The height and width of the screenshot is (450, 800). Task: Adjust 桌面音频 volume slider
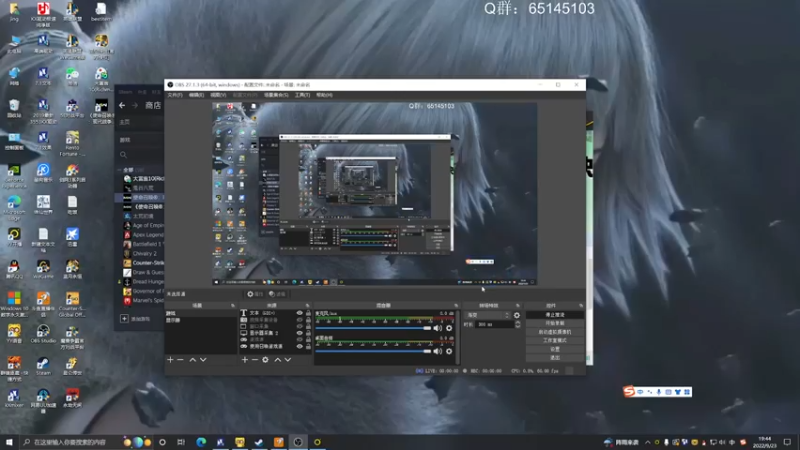[x=373, y=351]
